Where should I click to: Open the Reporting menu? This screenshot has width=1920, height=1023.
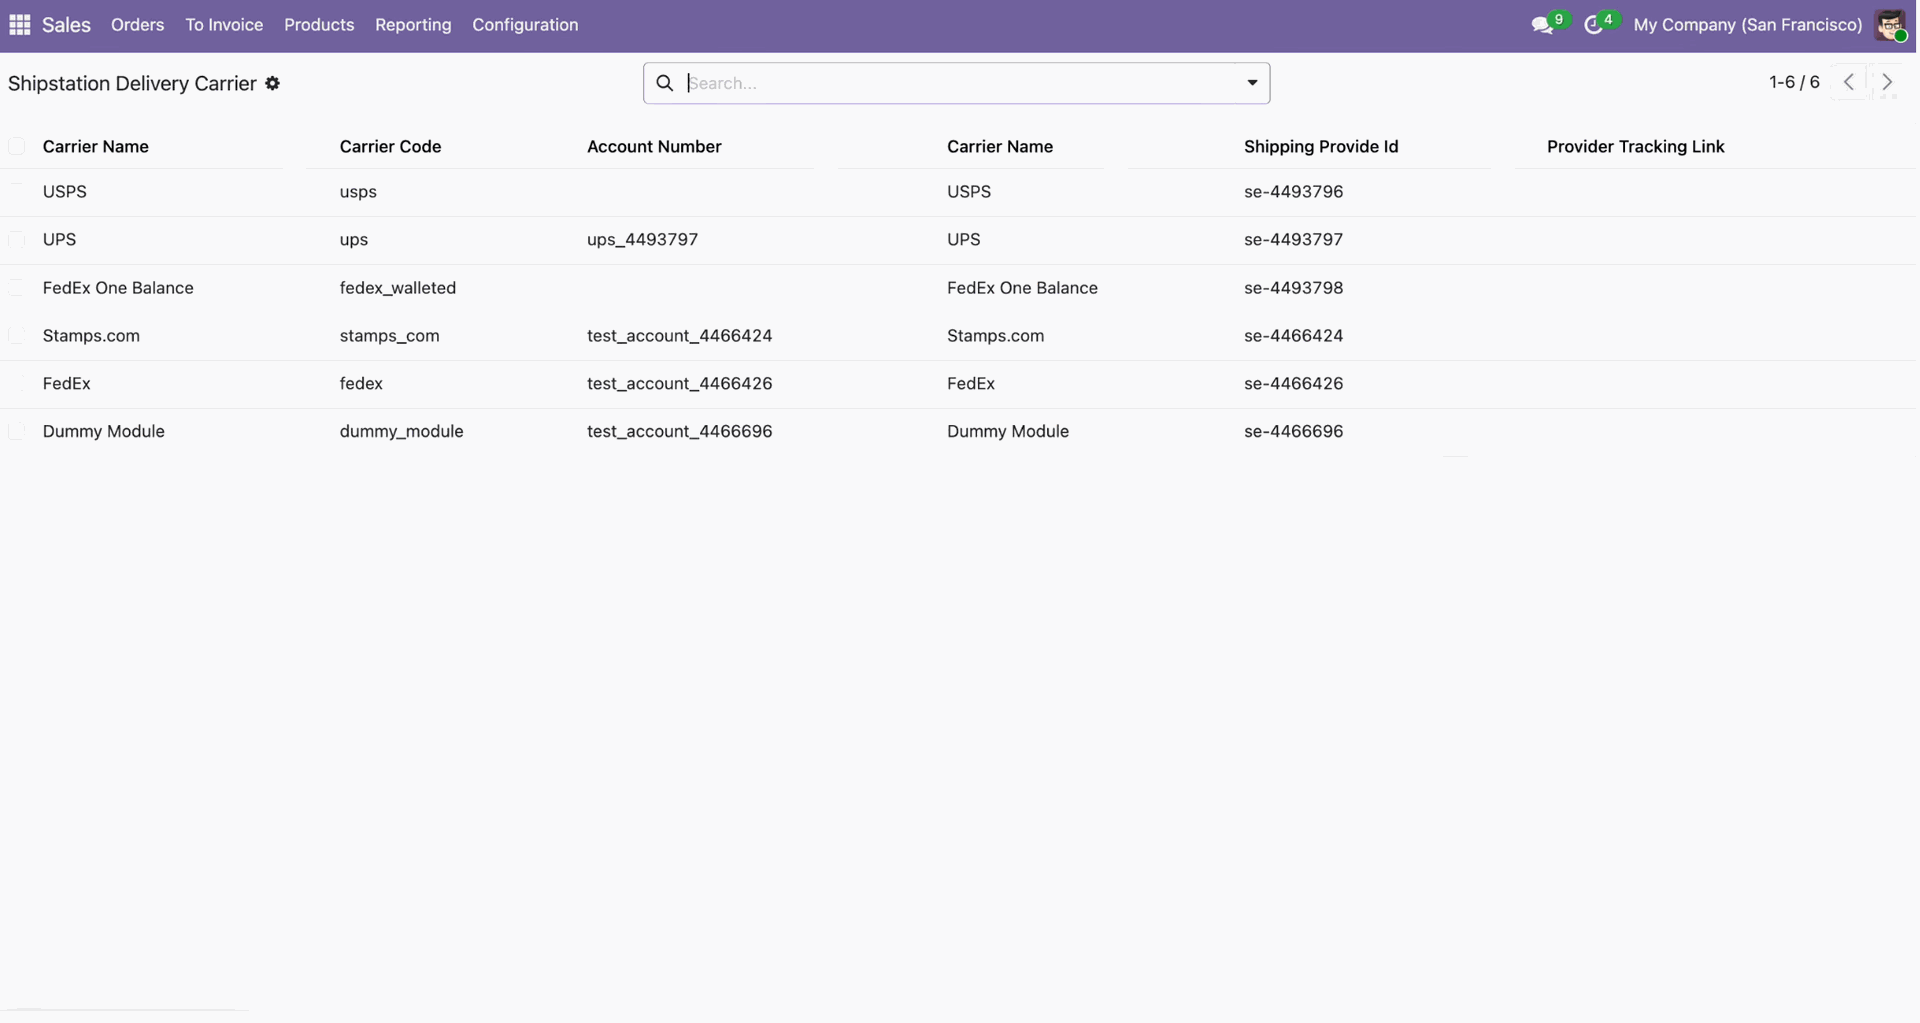pyautogui.click(x=413, y=25)
